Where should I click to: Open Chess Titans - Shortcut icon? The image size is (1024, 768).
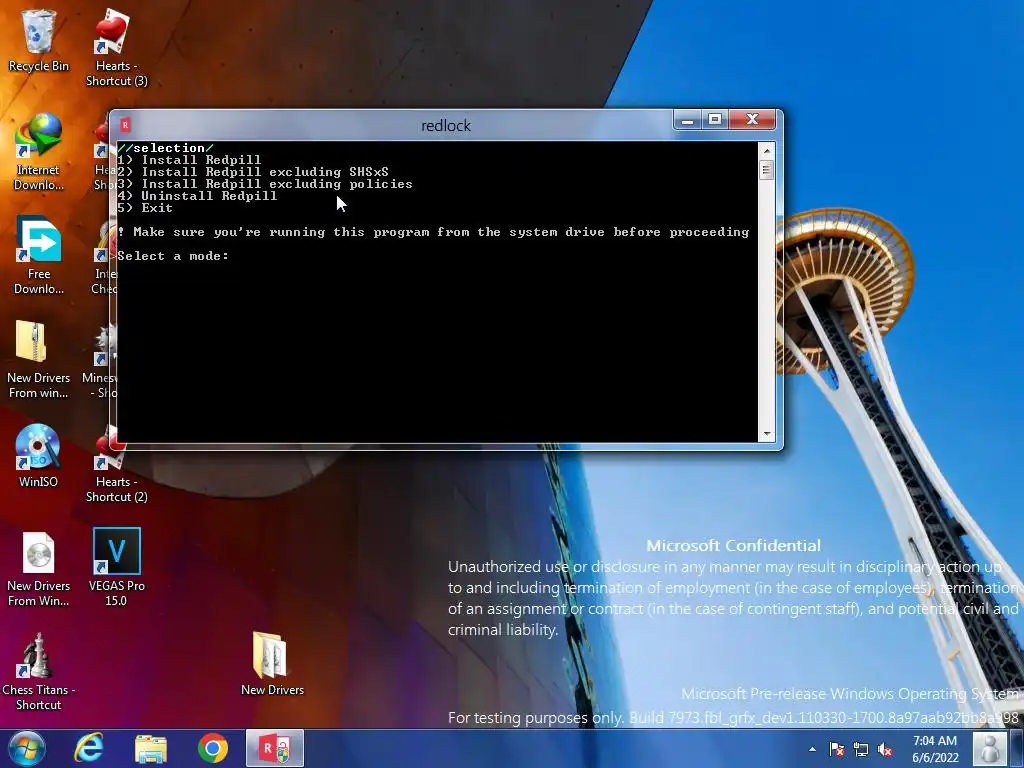coord(38,671)
